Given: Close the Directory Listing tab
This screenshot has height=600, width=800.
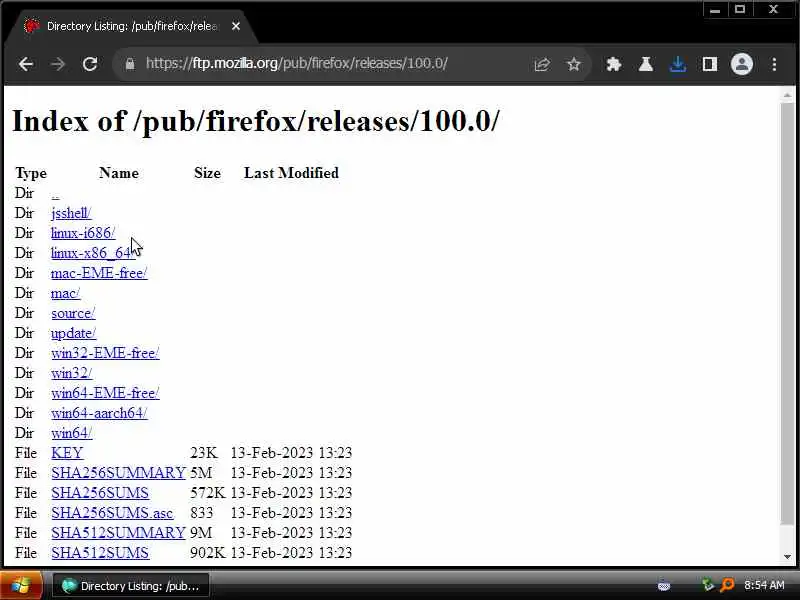Looking at the screenshot, I should pos(236,26).
